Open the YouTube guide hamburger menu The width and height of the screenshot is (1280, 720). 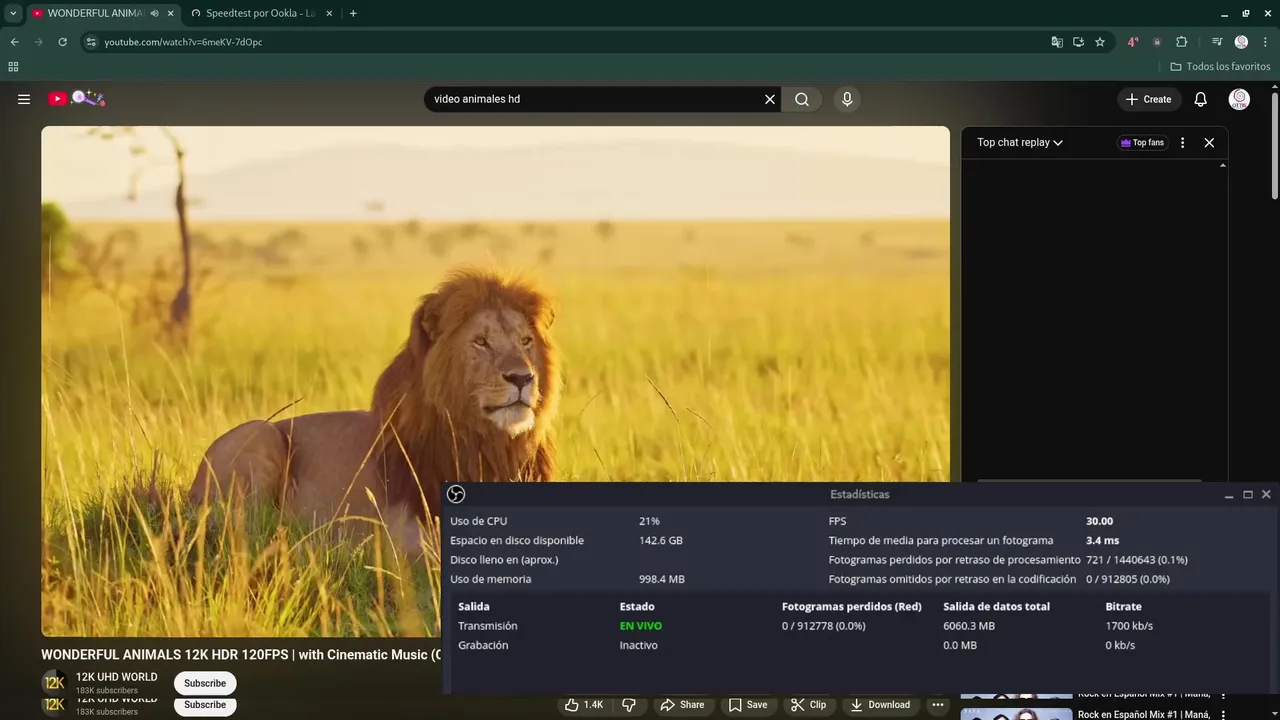tap(24, 99)
